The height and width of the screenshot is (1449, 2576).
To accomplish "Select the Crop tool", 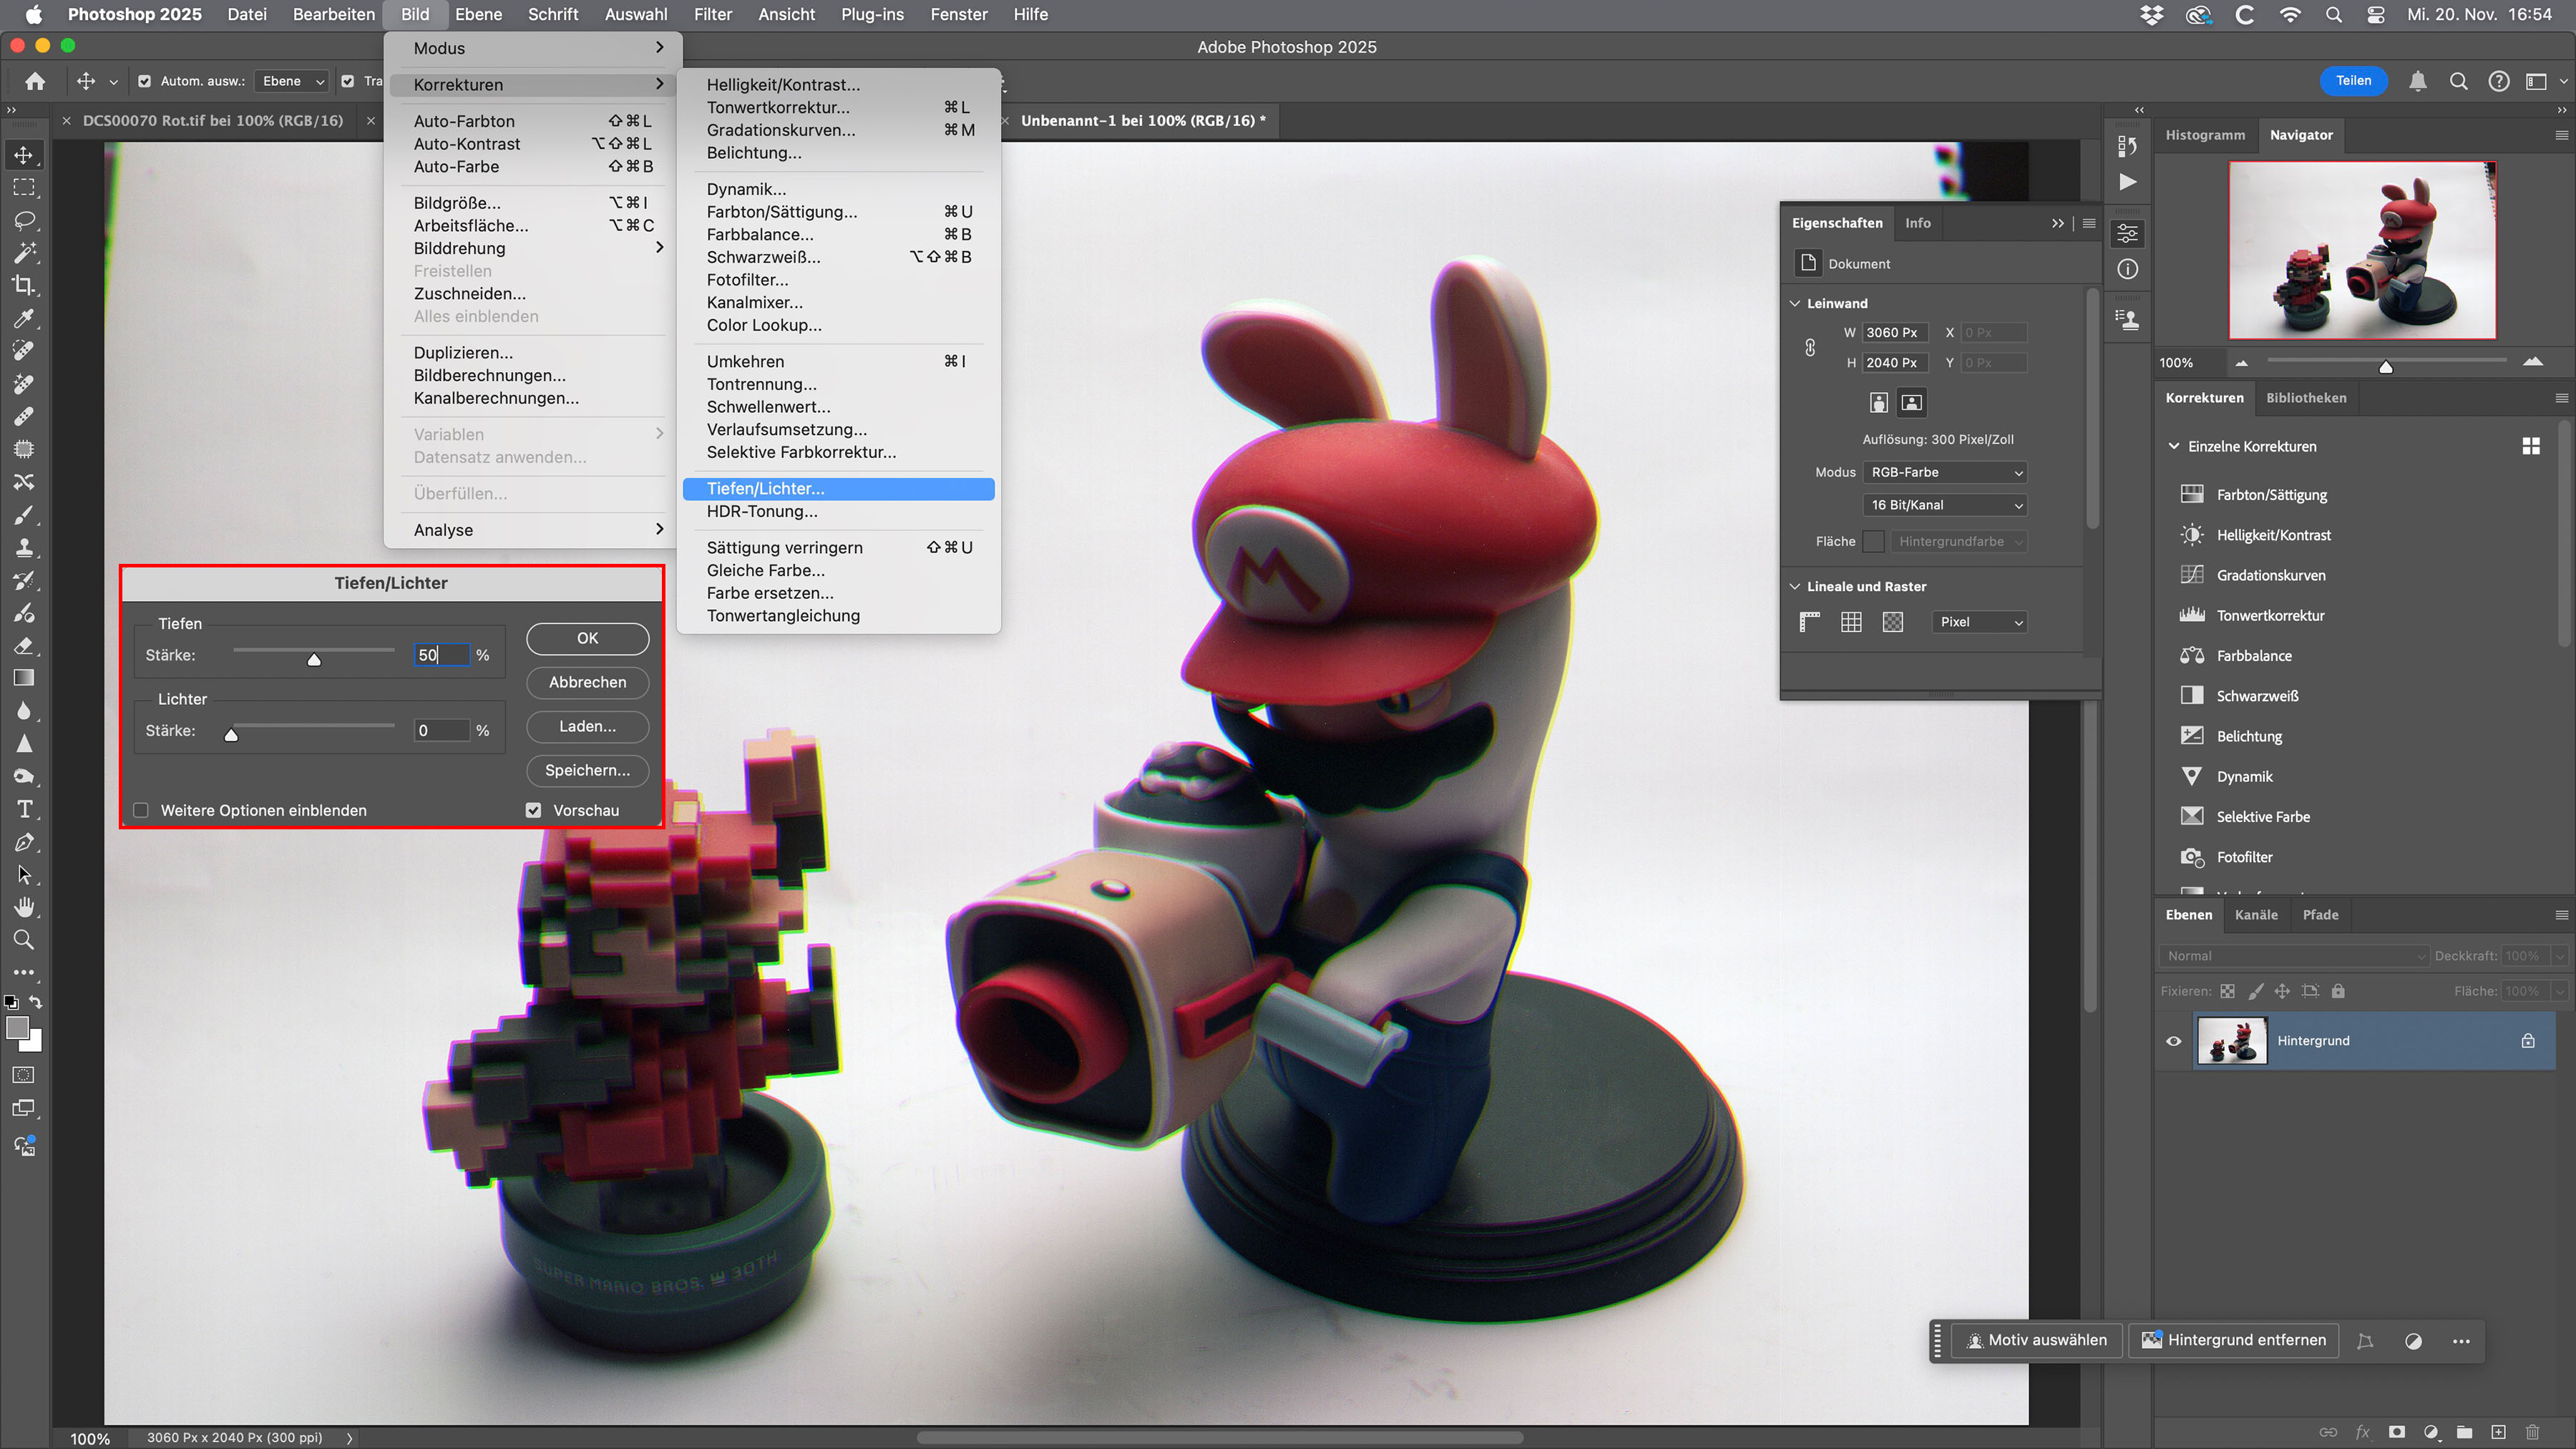I will point(24,285).
